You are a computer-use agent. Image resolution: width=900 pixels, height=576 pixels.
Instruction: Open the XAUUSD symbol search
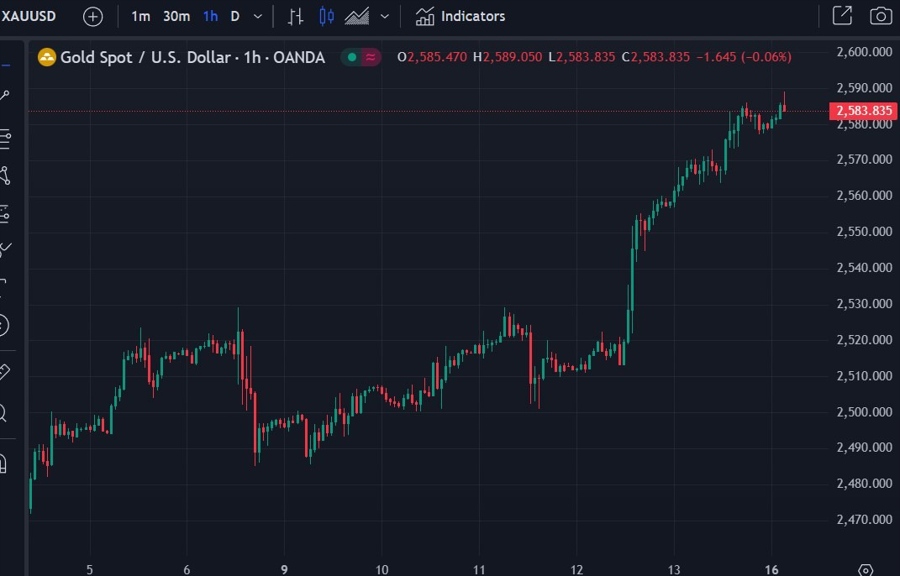pyautogui.click(x=28, y=16)
